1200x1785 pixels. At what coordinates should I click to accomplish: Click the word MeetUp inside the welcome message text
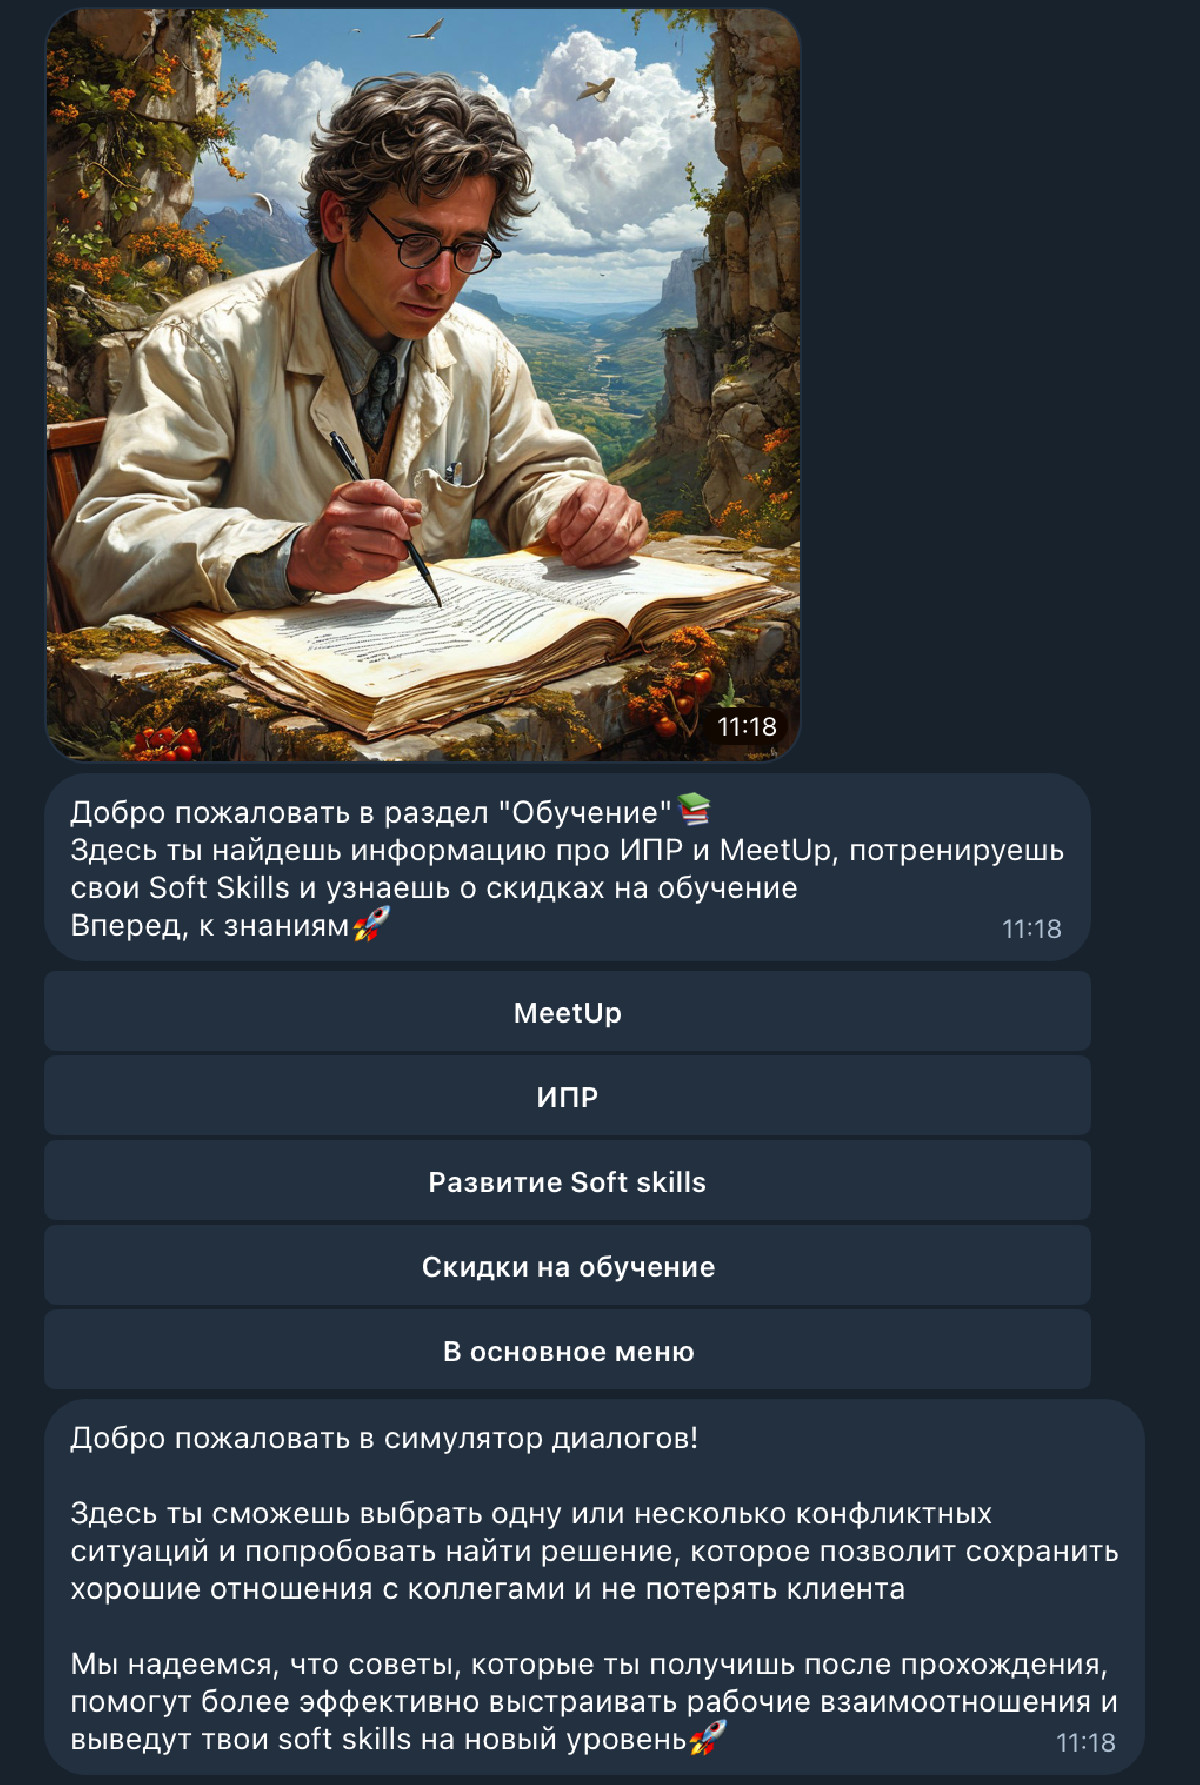[775, 850]
